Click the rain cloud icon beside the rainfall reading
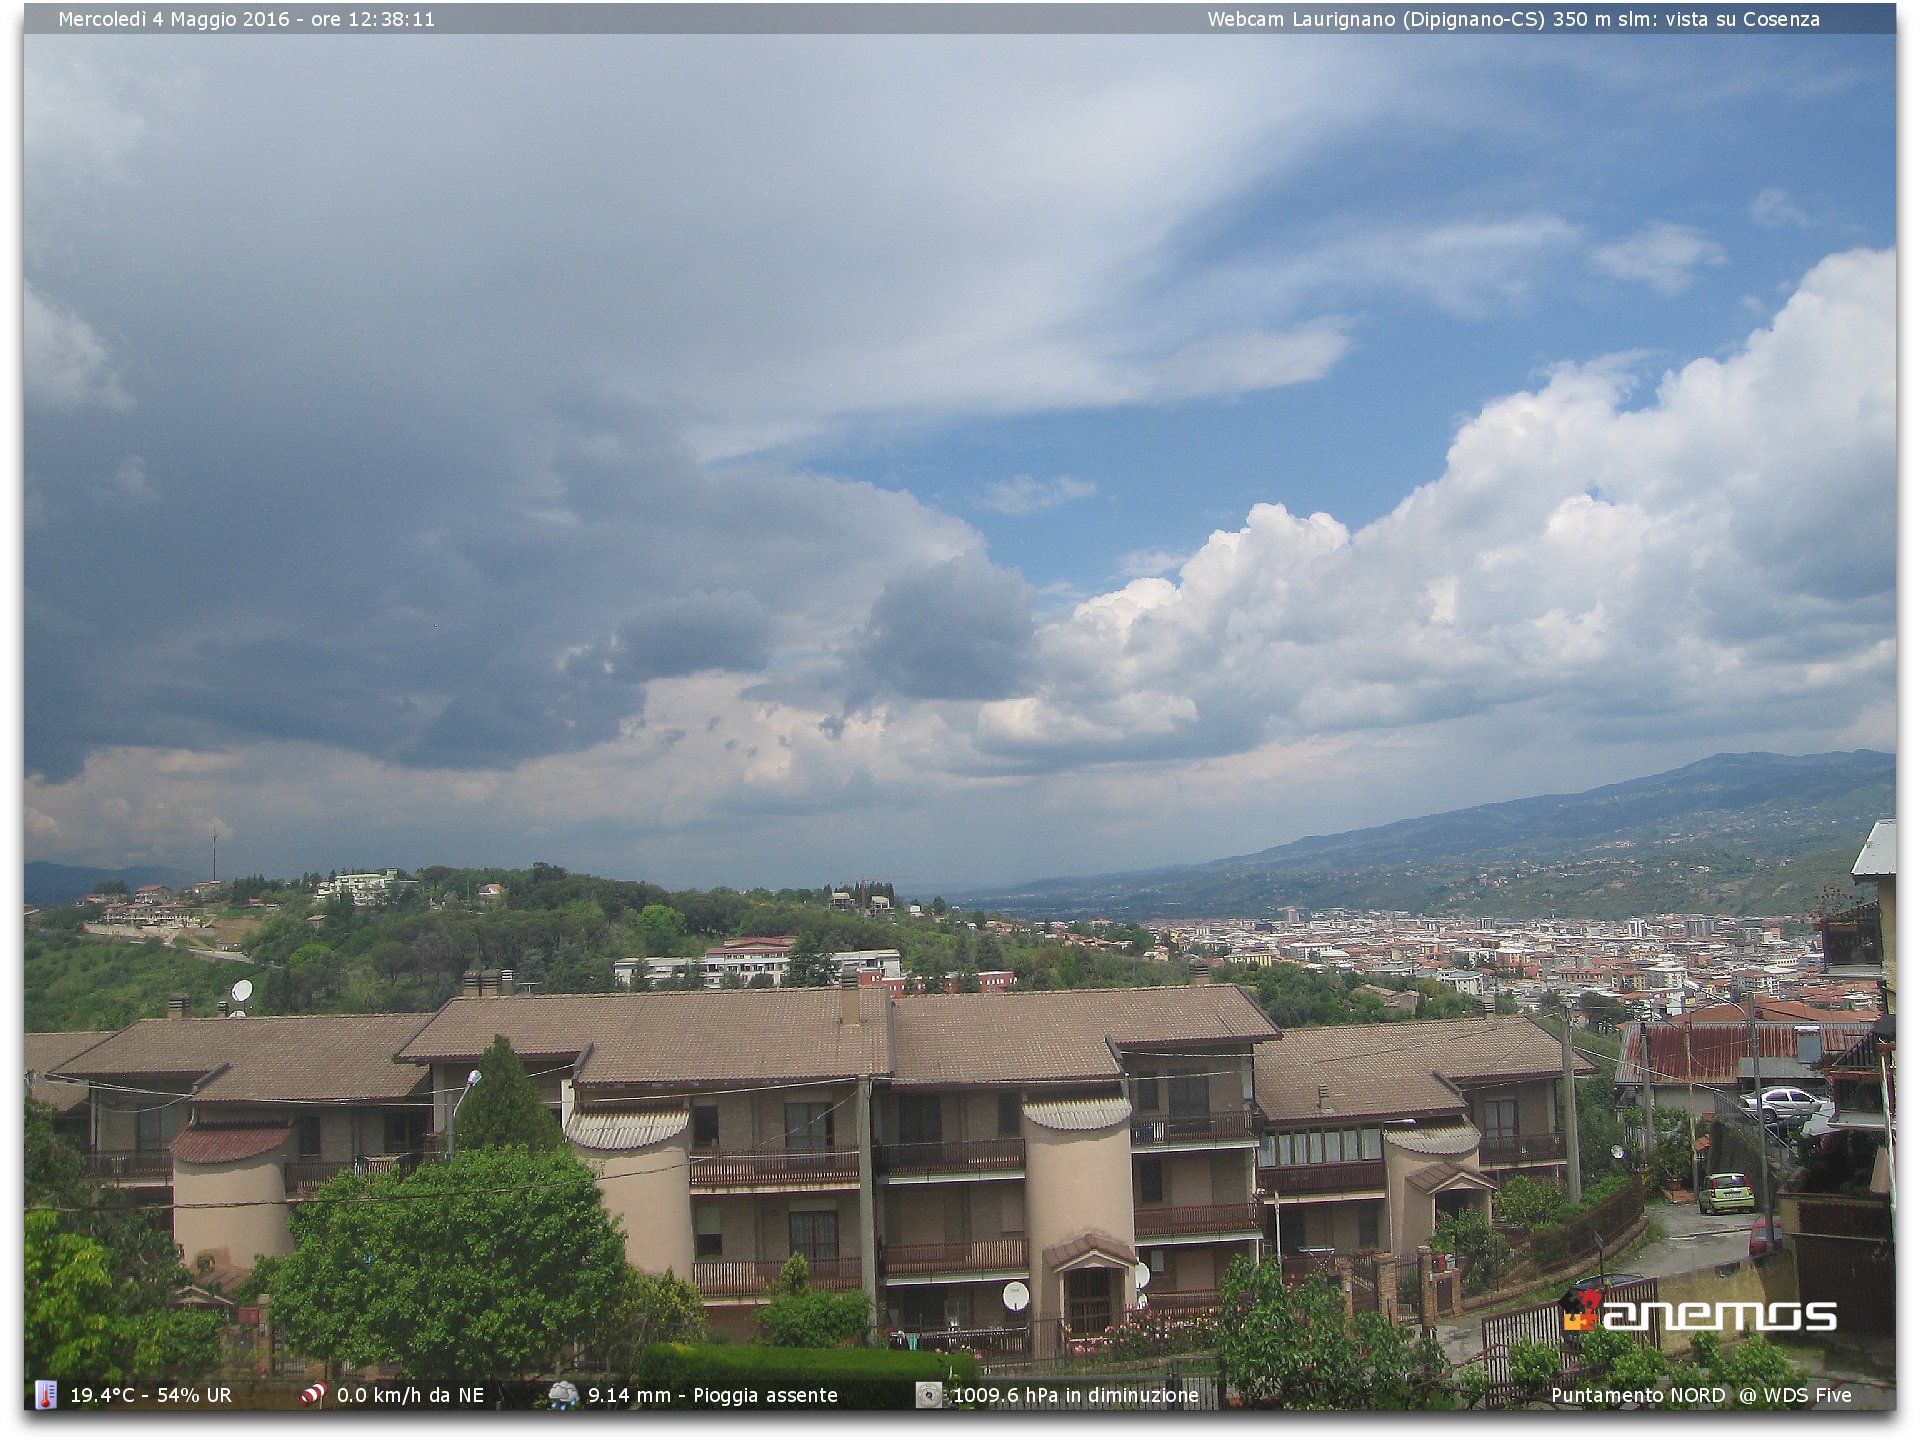The image size is (1920, 1440). [x=563, y=1394]
